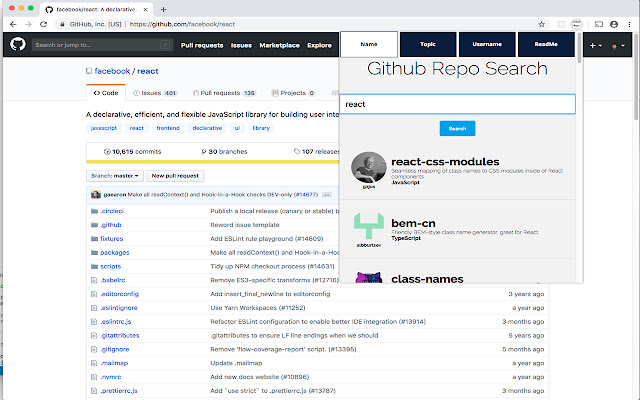Click the react-css-modules author avatar
640x400 pixels.
point(369,167)
